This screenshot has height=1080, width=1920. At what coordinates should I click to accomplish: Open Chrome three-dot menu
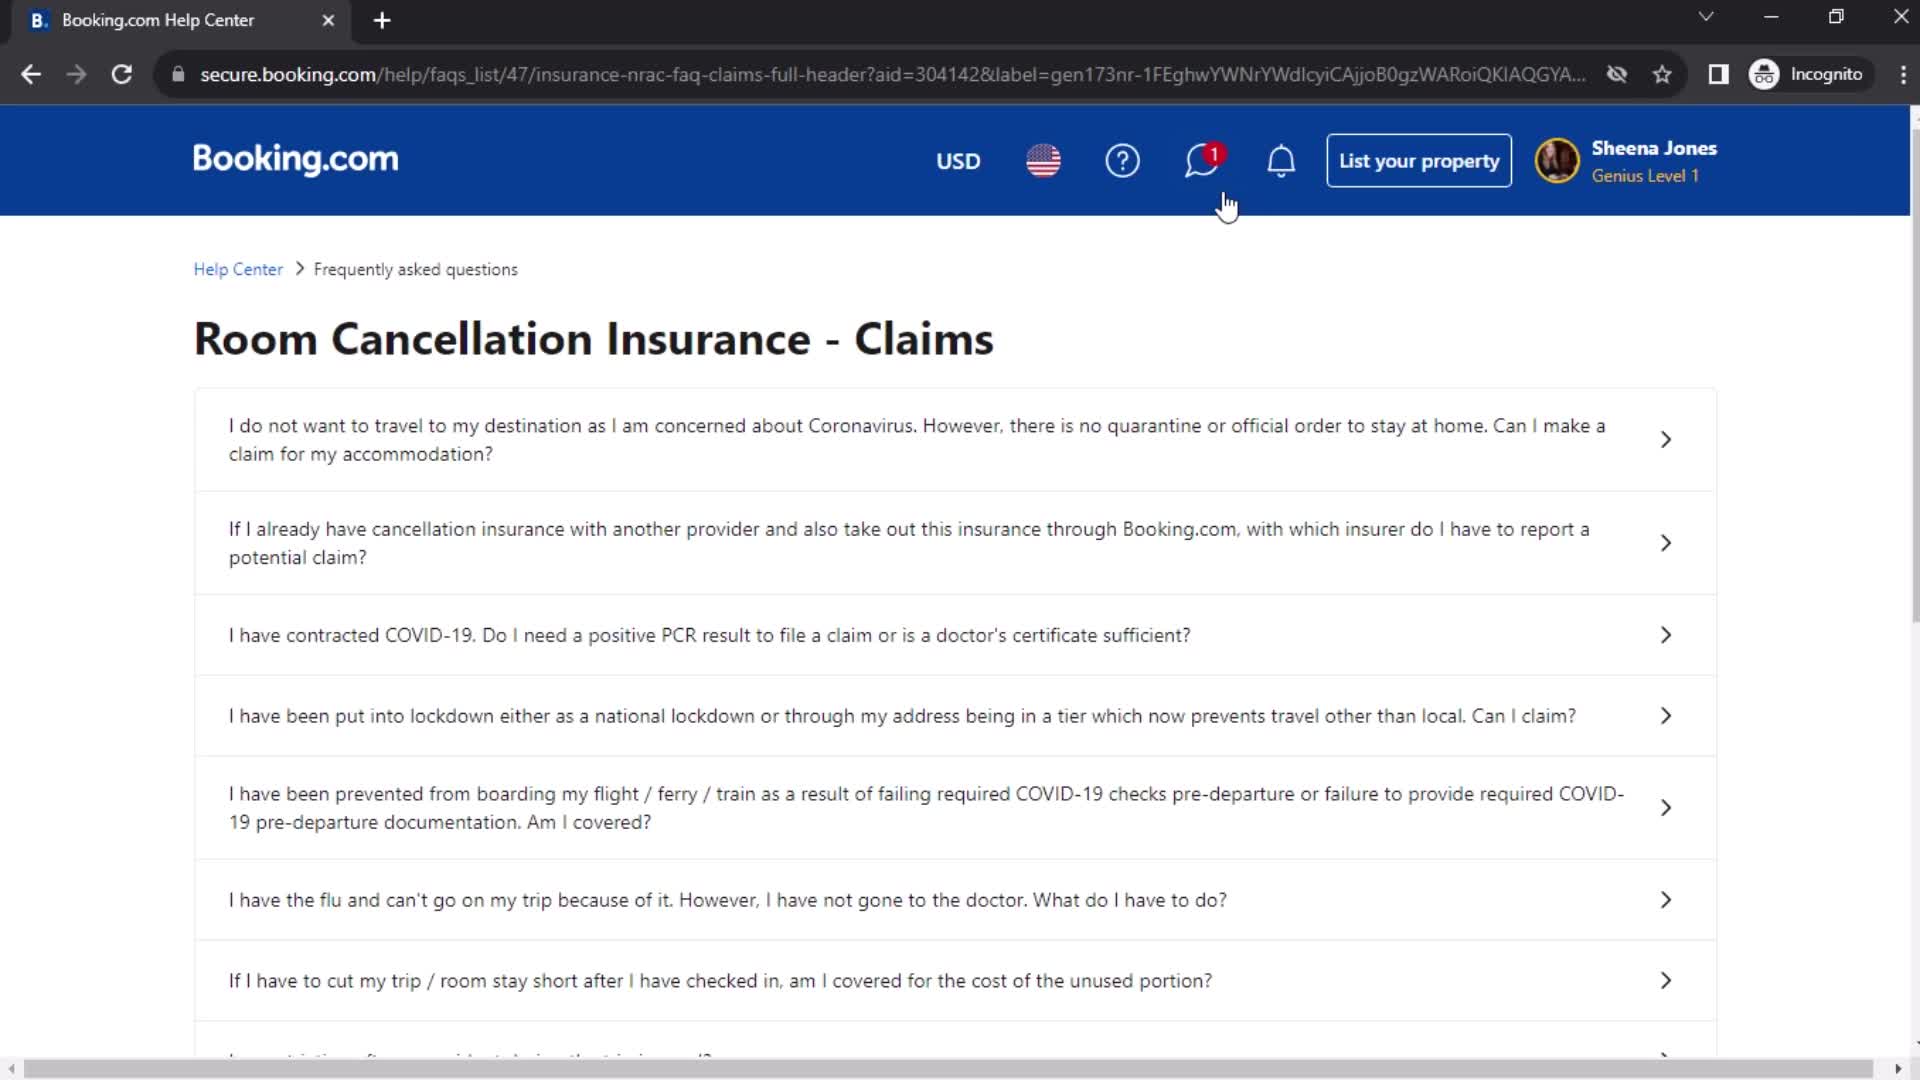tap(1902, 74)
